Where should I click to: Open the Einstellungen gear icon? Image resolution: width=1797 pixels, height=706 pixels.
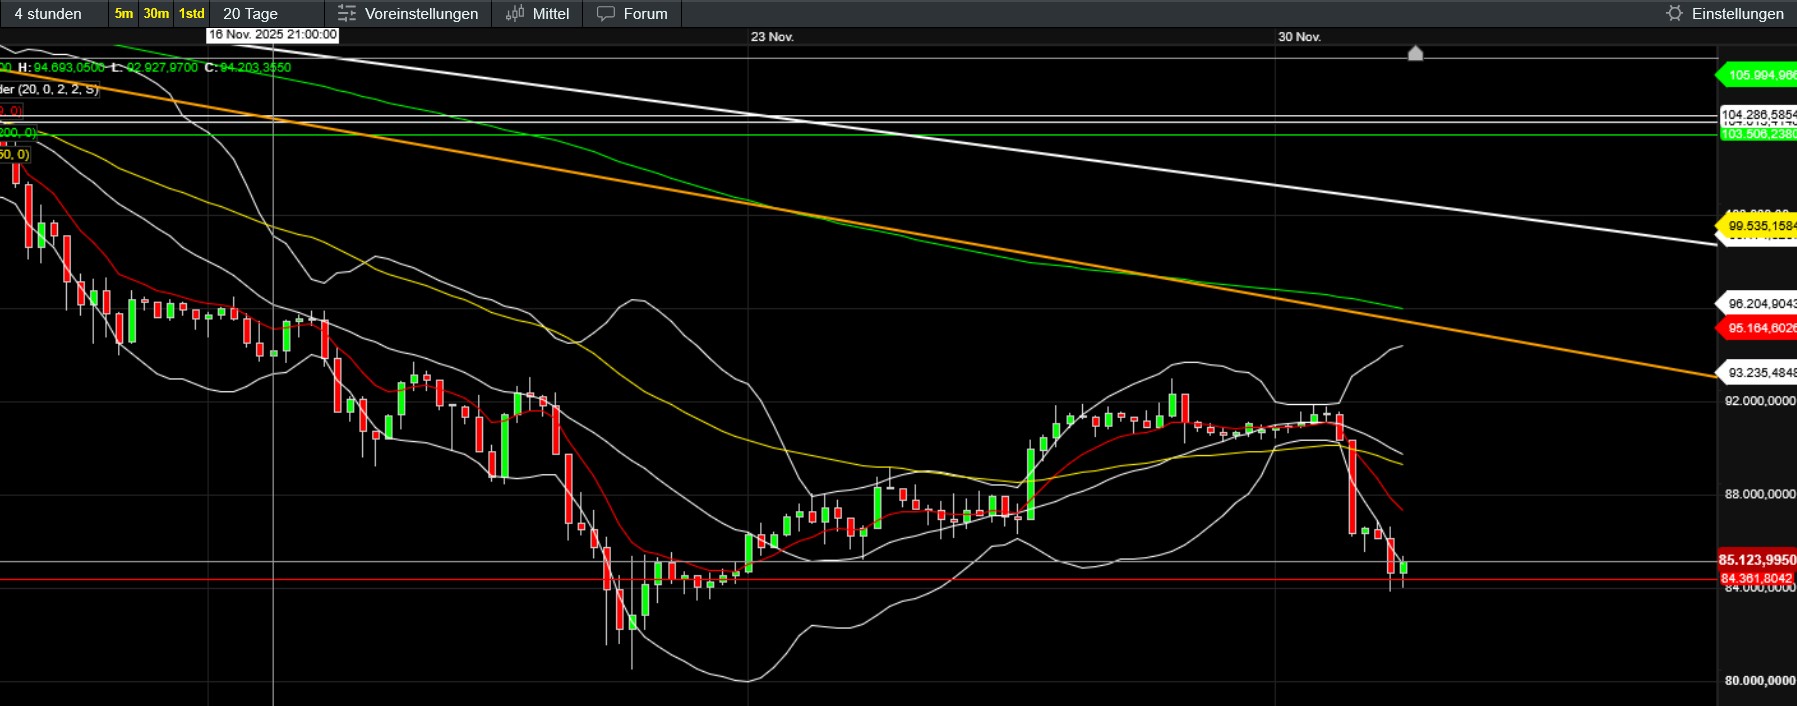(1674, 14)
